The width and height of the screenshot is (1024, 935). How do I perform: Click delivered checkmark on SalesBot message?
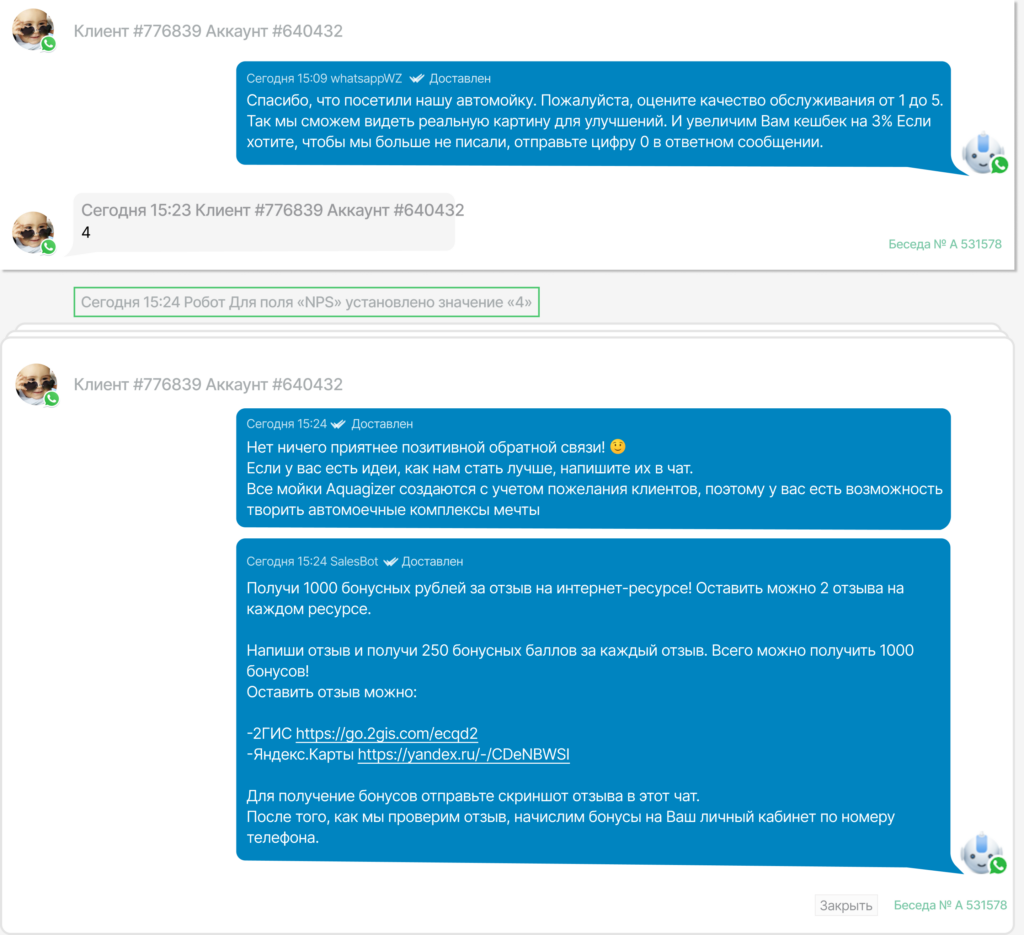(x=391, y=562)
